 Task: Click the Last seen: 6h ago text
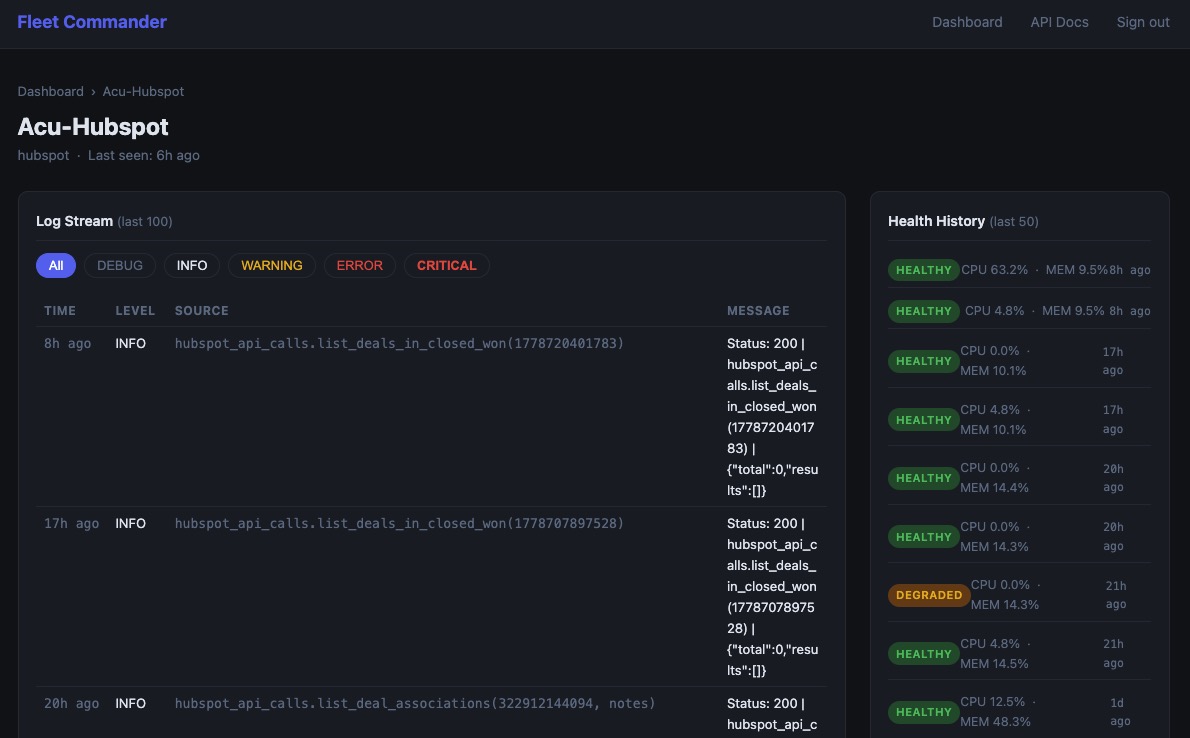tap(143, 155)
